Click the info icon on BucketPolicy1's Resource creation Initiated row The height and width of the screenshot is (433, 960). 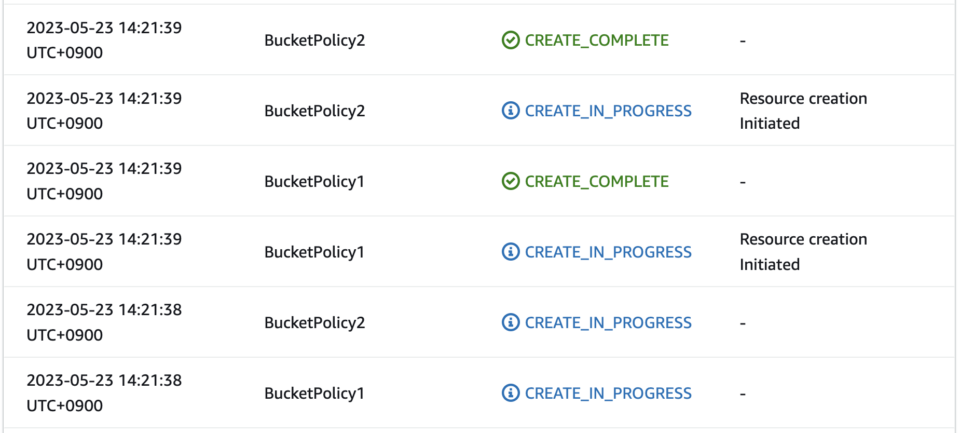511,252
